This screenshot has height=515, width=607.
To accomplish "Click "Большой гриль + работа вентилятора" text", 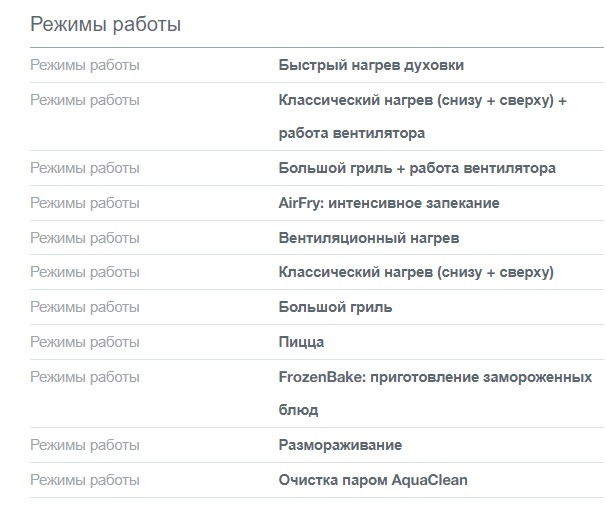I will (x=416, y=168).
